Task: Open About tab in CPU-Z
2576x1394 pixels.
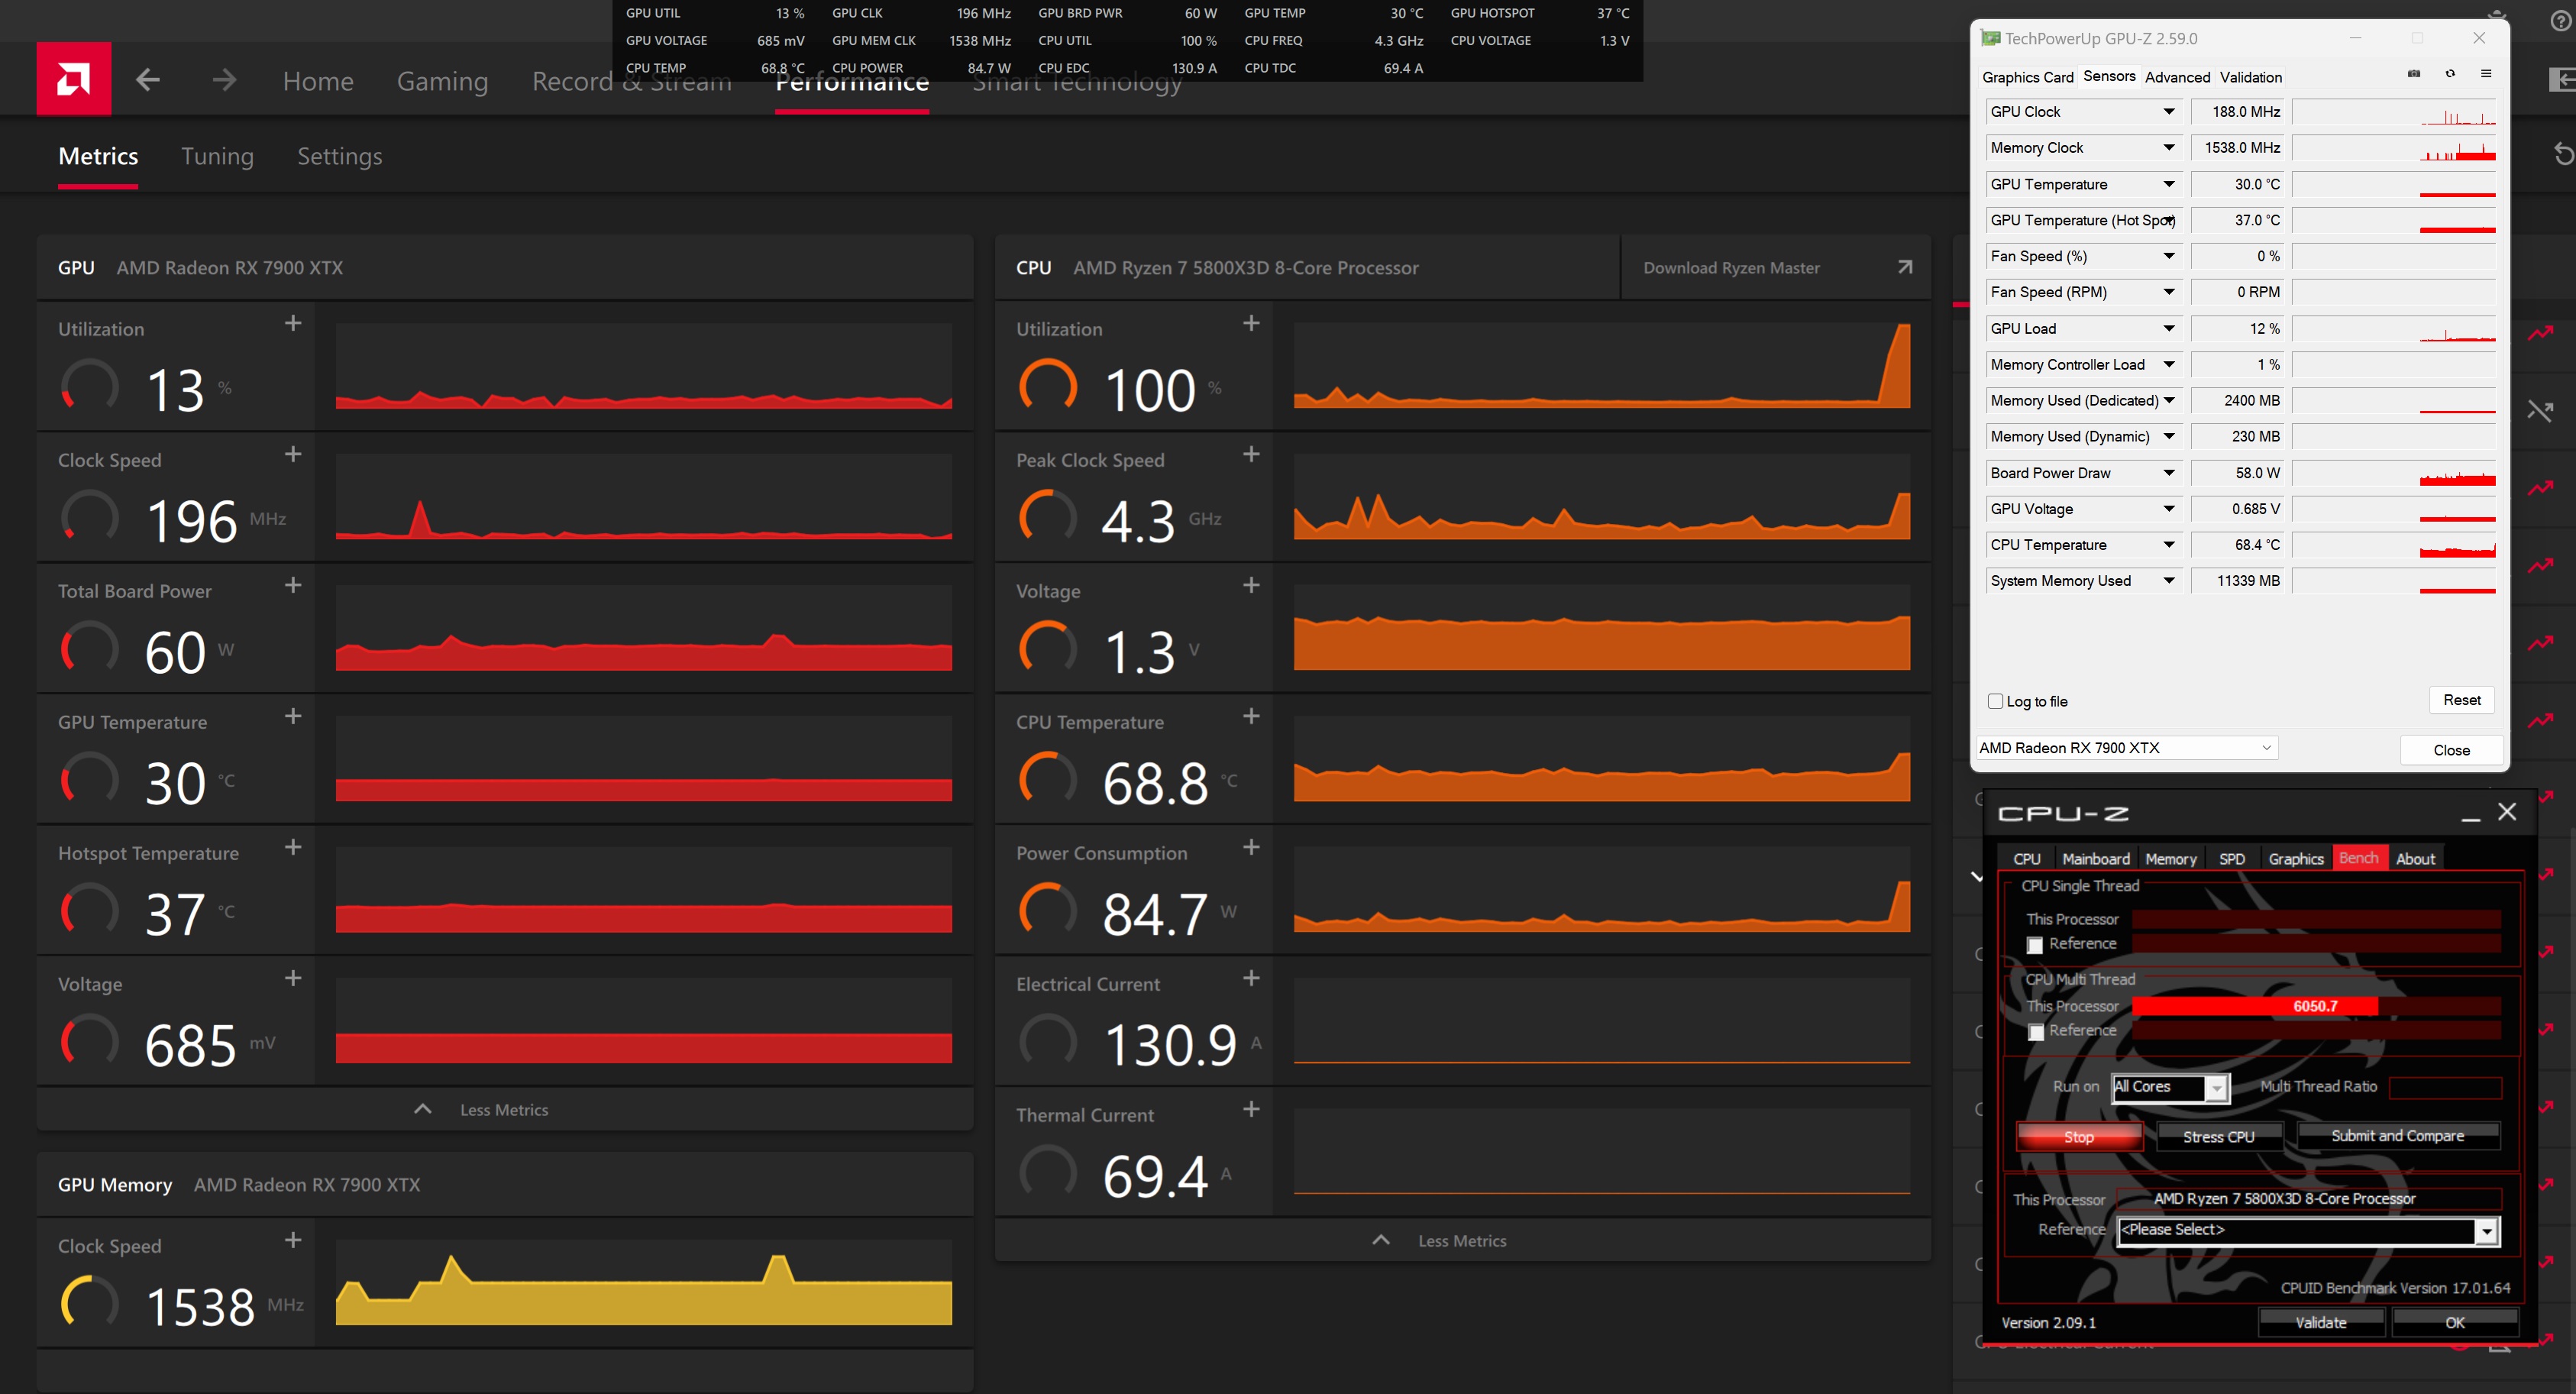Action: tap(2415, 859)
